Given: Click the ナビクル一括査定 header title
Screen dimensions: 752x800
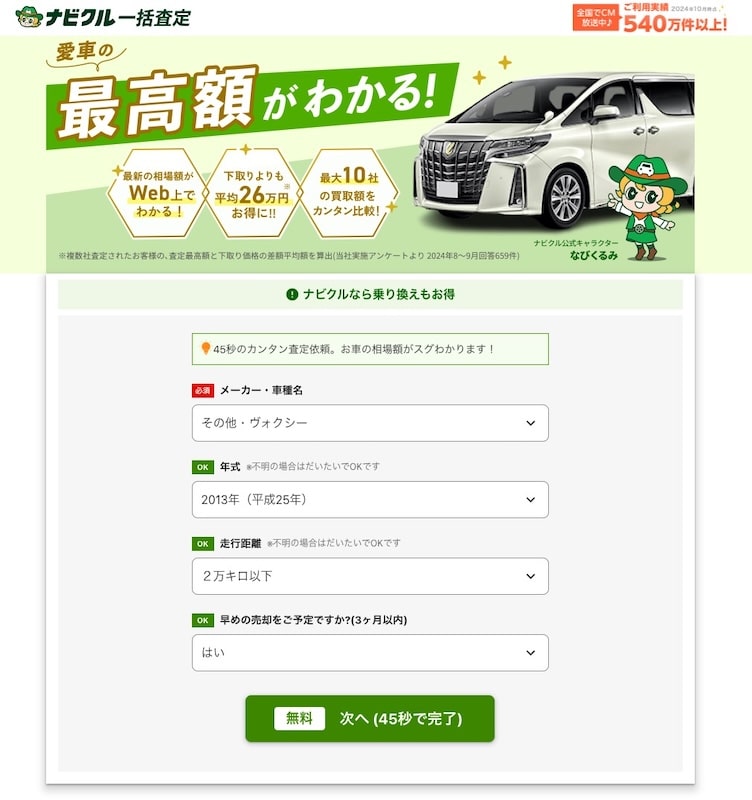Looking at the screenshot, I should click(x=118, y=17).
